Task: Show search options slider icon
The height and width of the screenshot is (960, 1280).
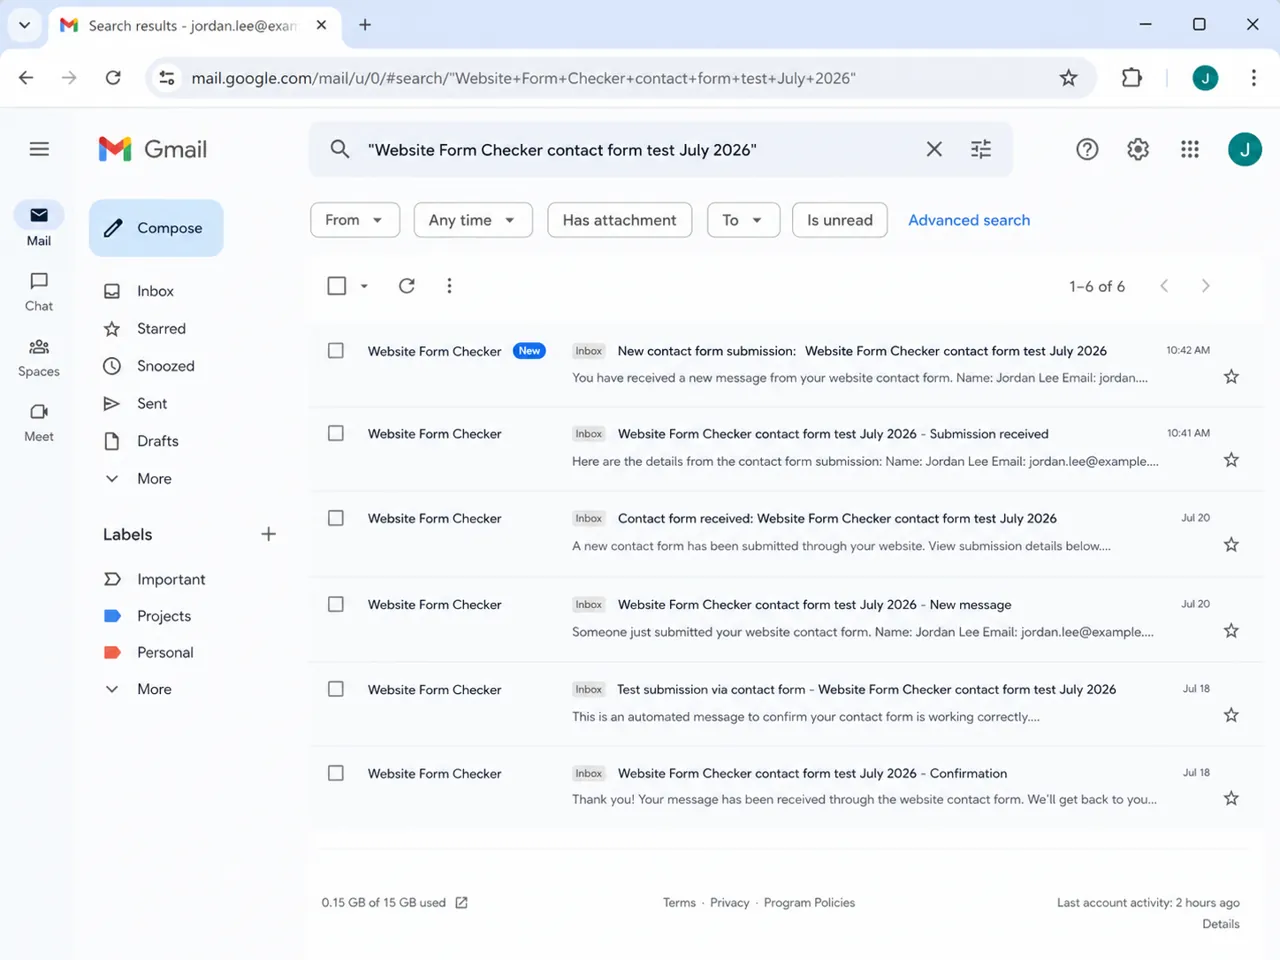Action: (x=981, y=149)
